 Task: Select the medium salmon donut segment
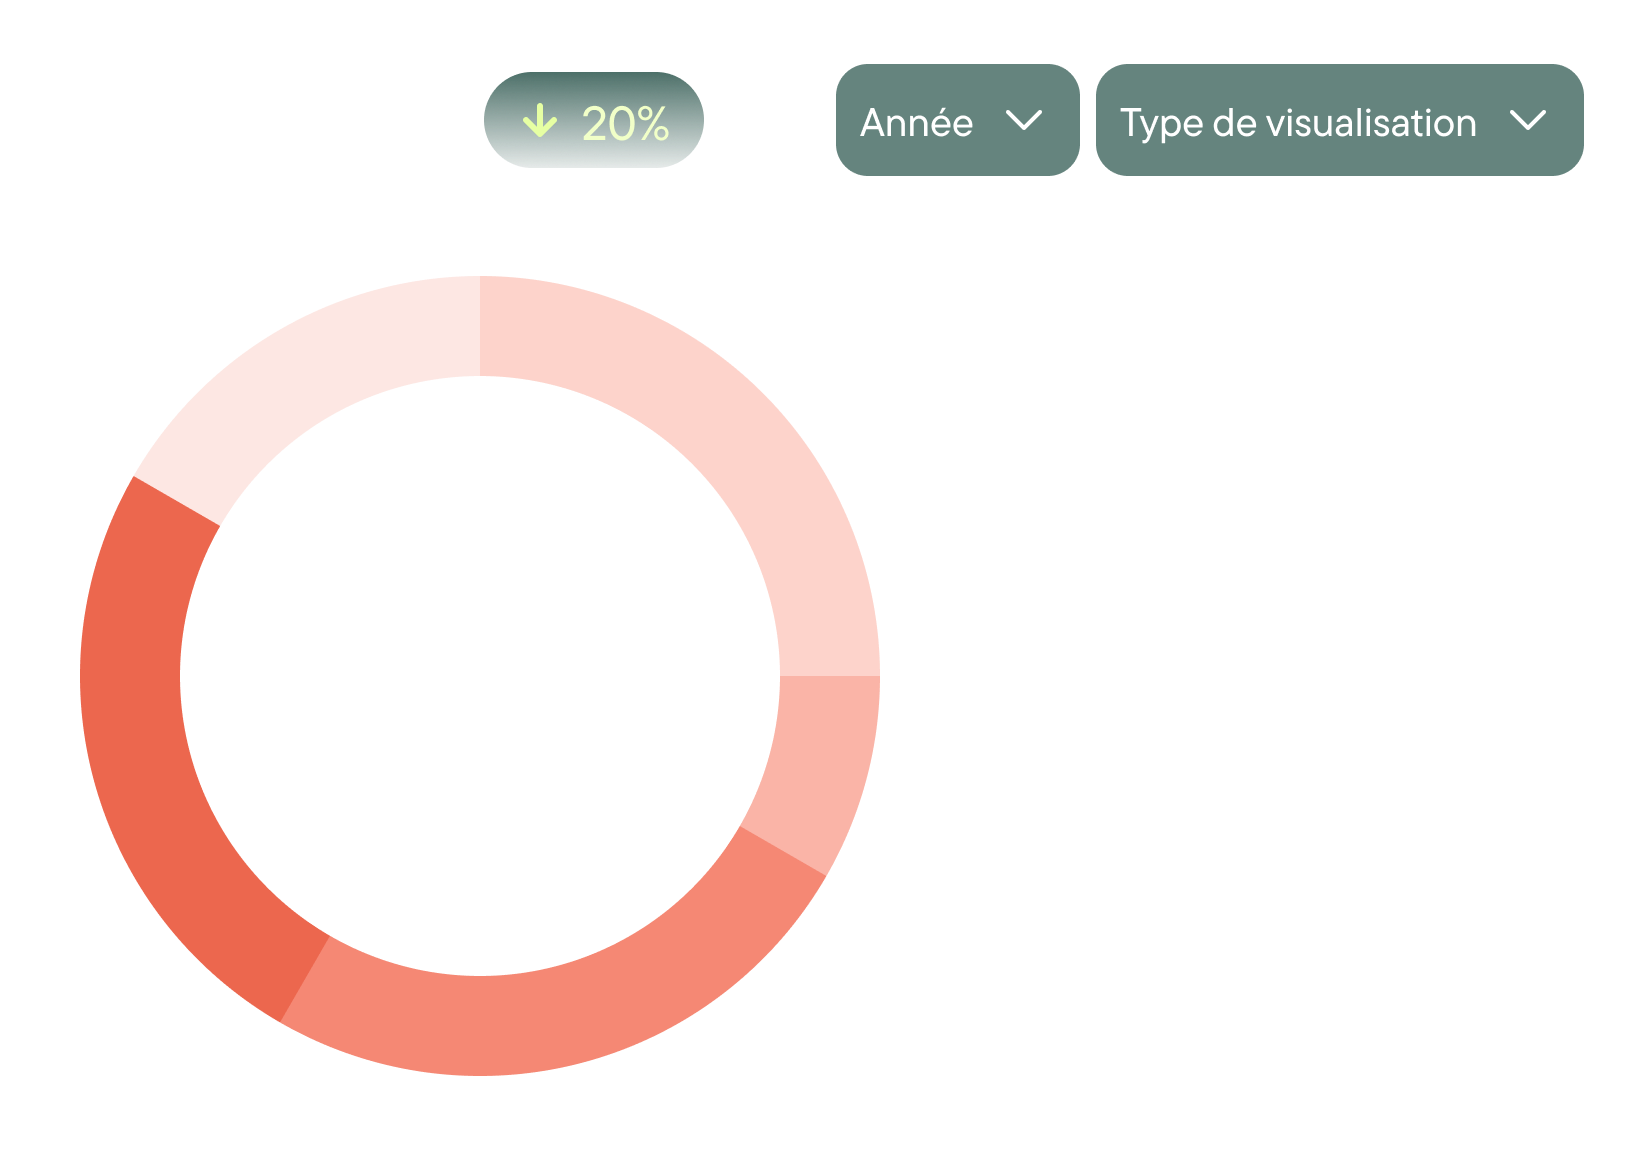[570, 1015]
